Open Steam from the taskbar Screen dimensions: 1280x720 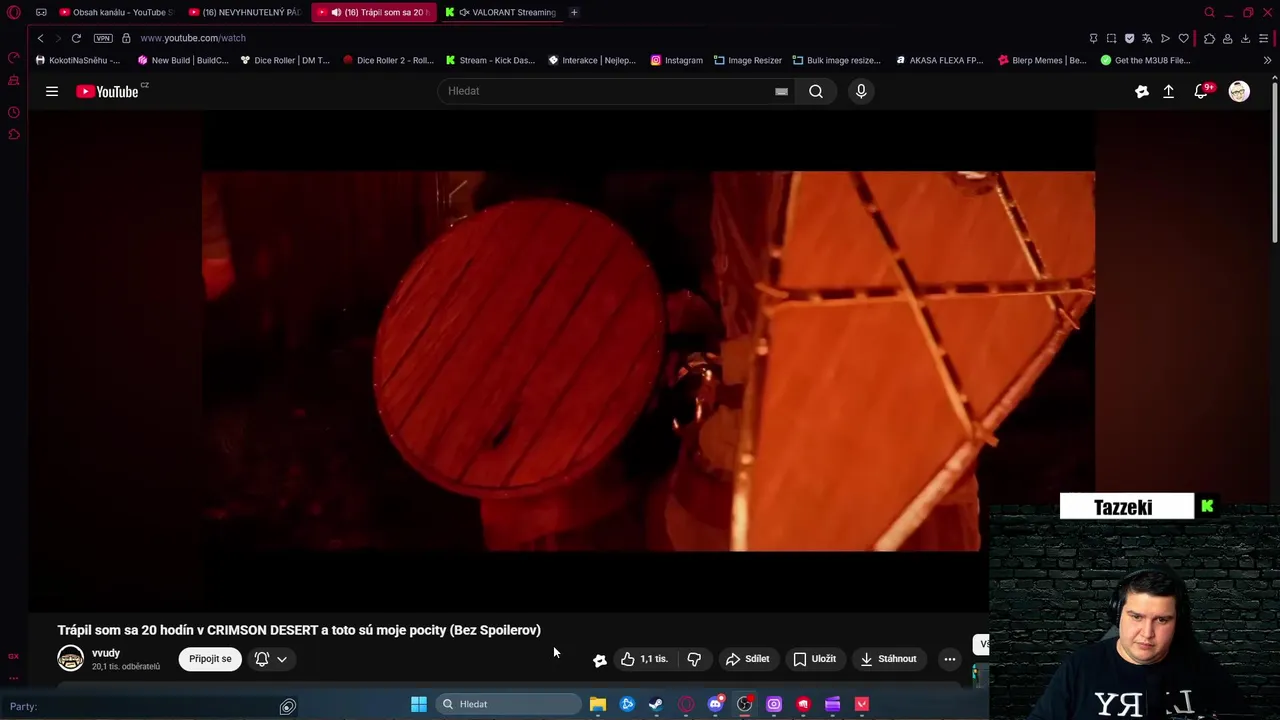pos(656,704)
